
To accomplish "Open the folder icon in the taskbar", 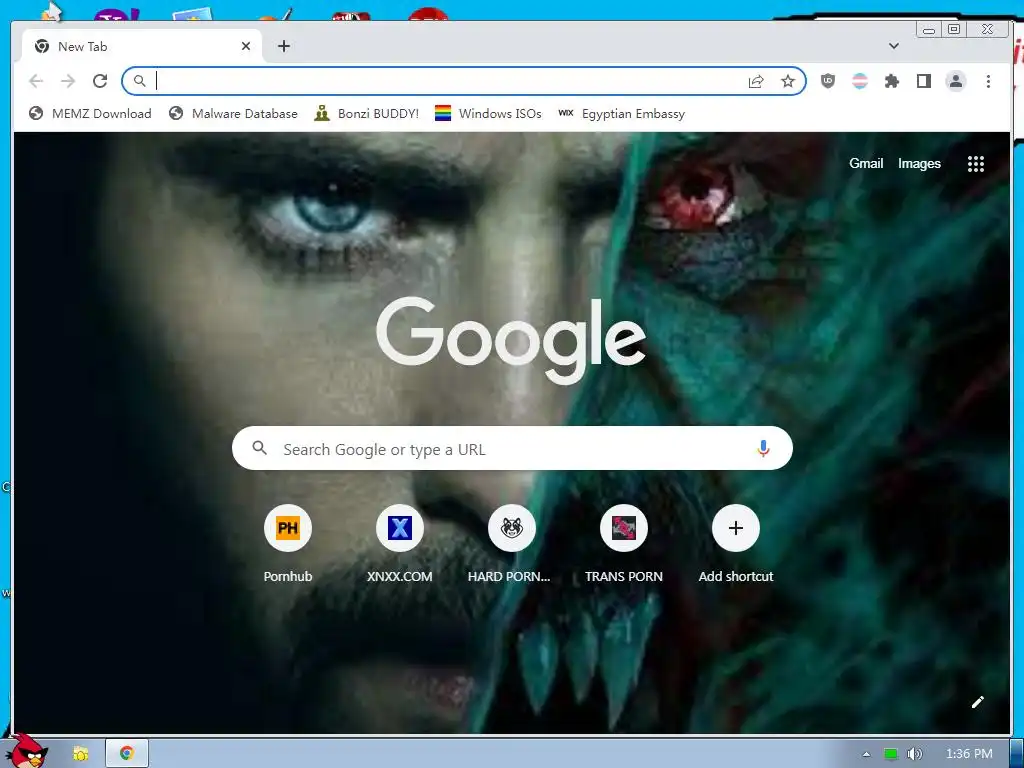I will click(80, 754).
